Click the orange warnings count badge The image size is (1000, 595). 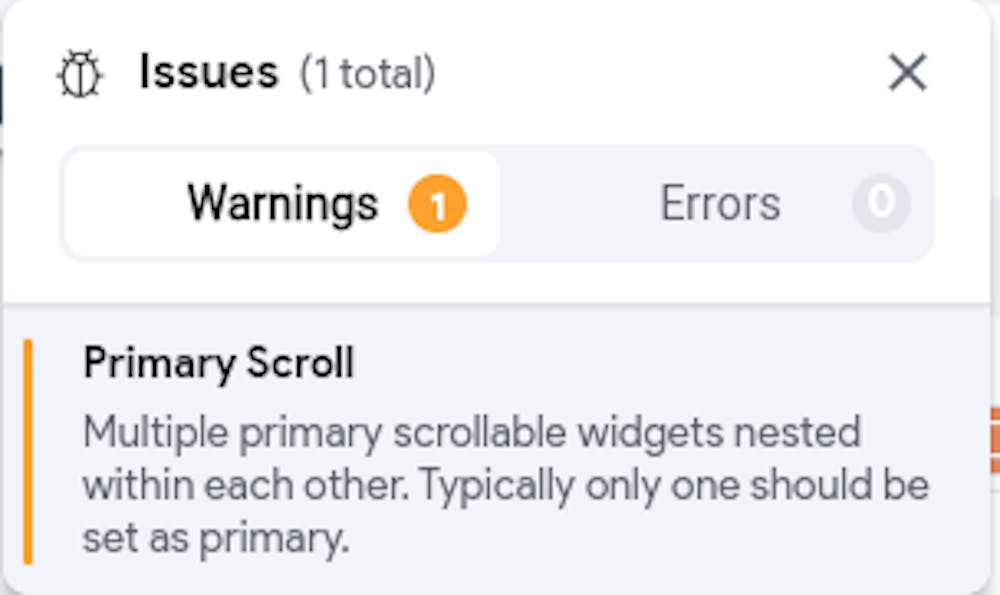(x=437, y=205)
